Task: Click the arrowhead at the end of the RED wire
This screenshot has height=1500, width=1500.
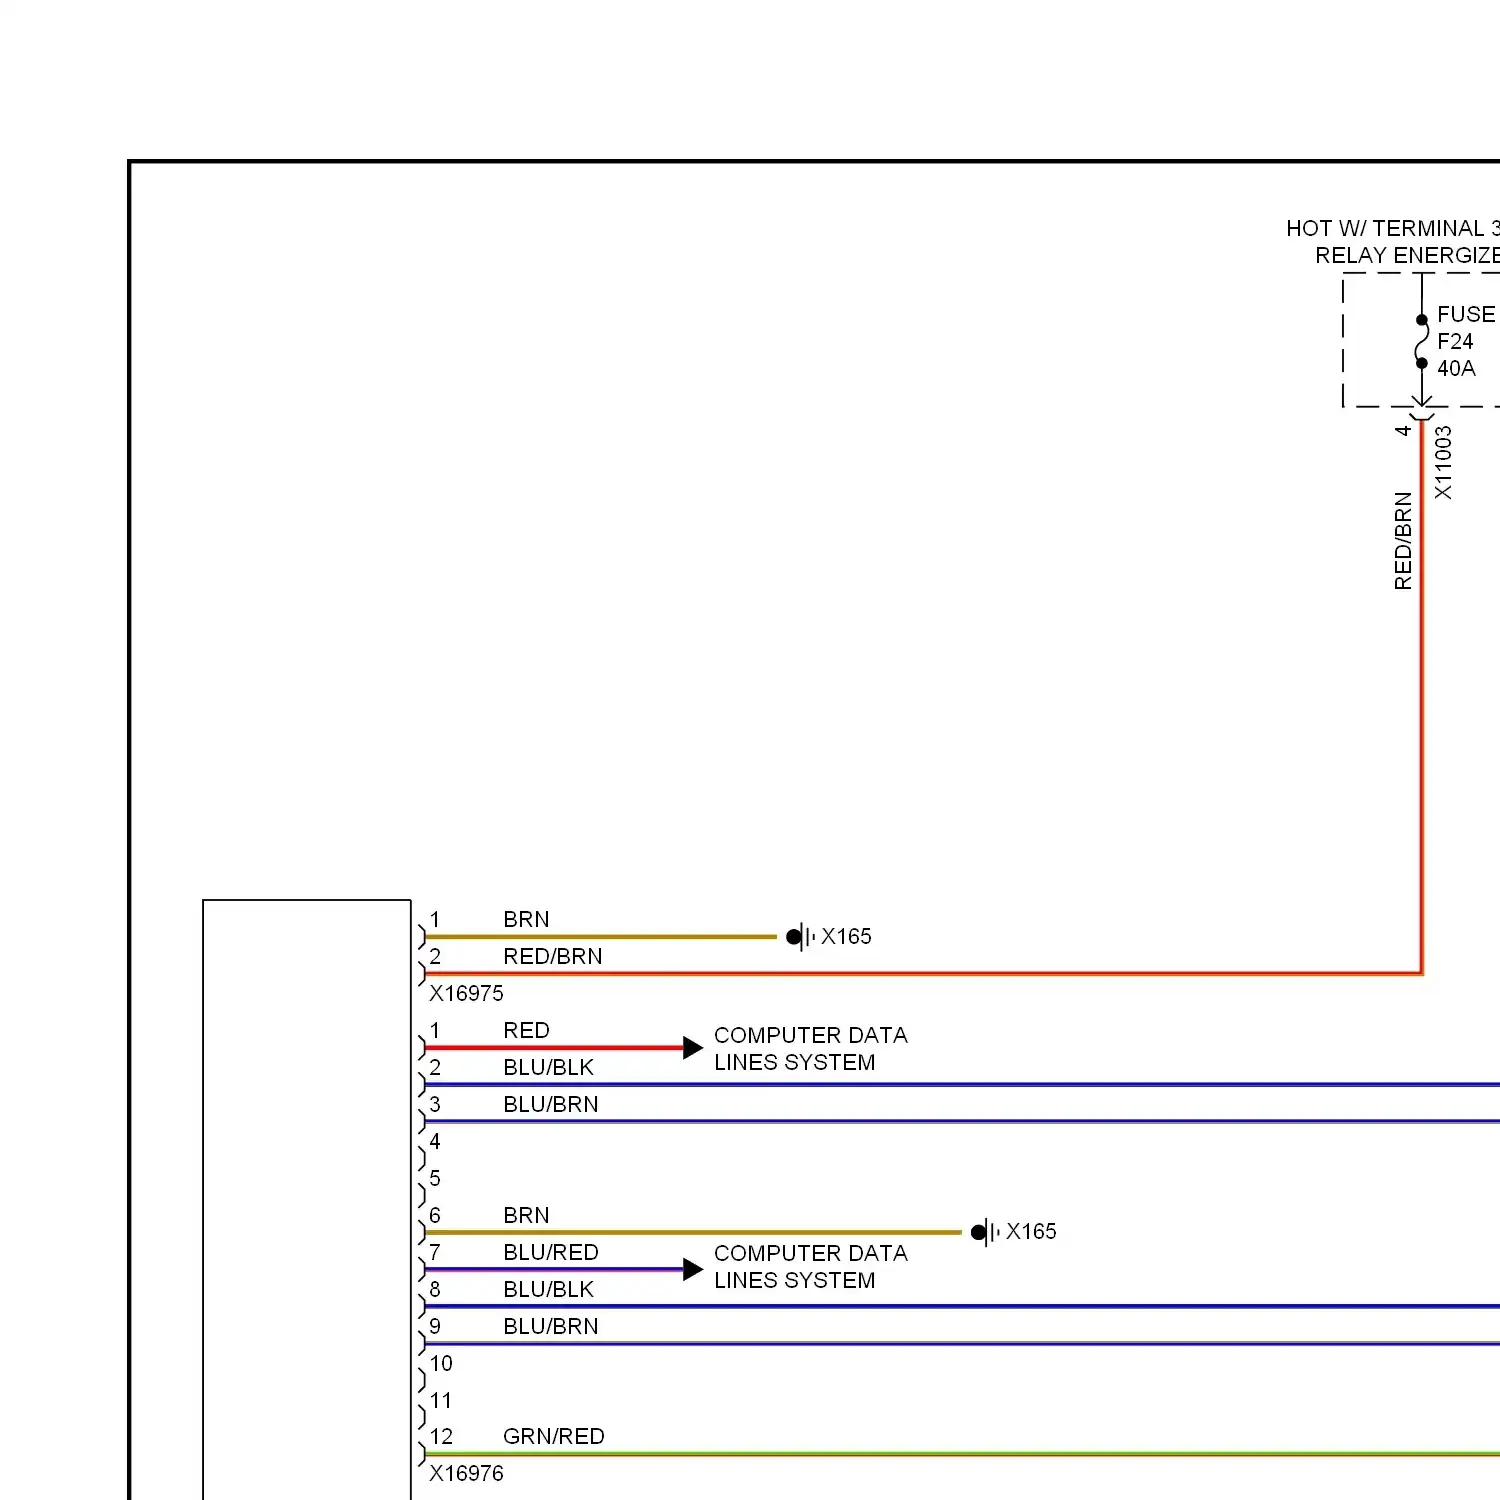Action: click(693, 1048)
